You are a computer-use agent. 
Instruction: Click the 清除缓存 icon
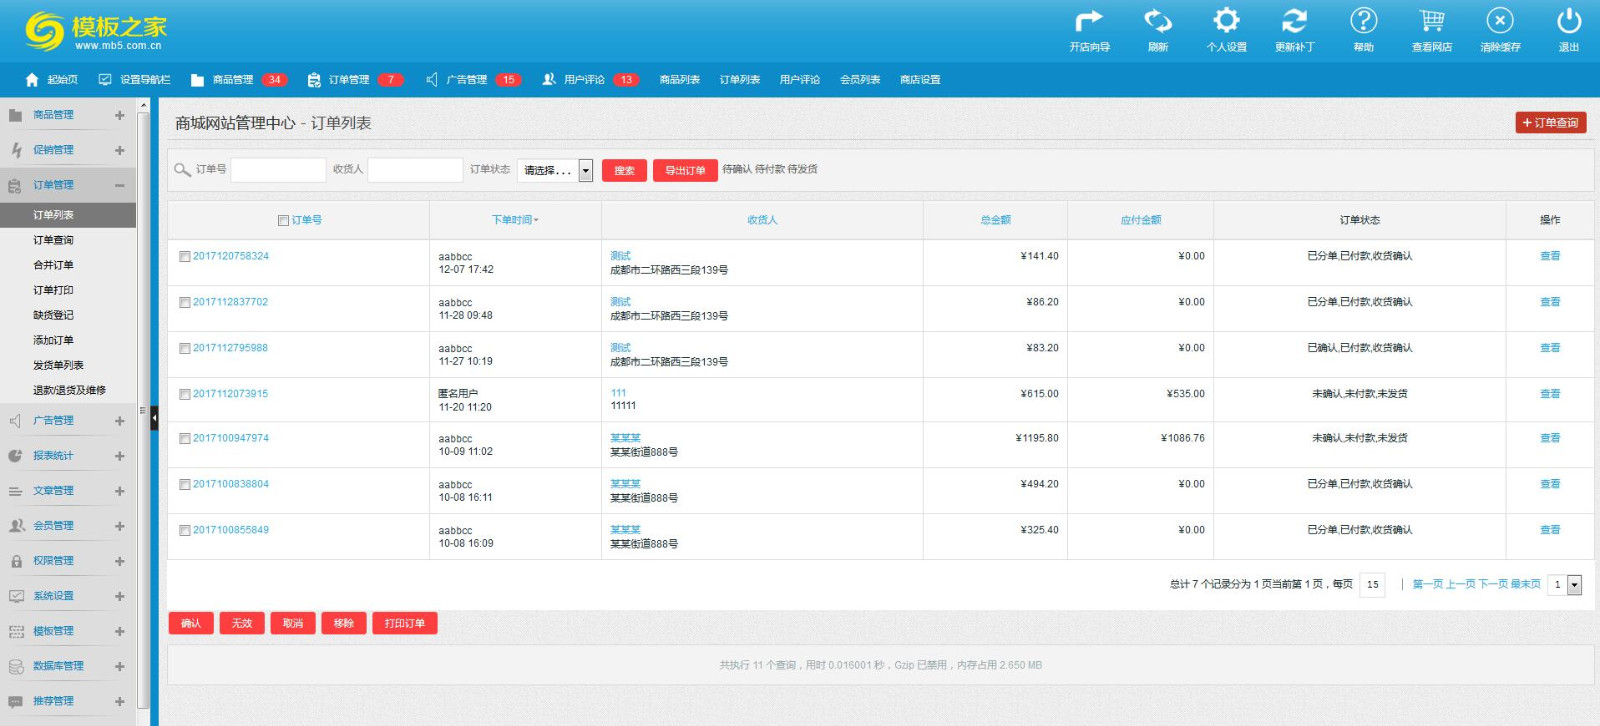click(x=1499, y=21)
